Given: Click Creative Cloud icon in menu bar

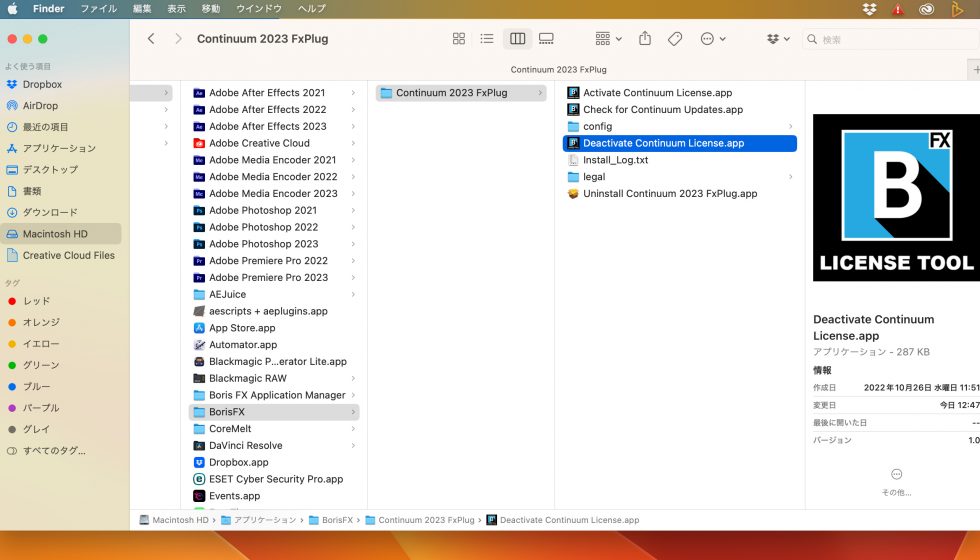Looking at the screenshot, I should (x=926, y=9).
